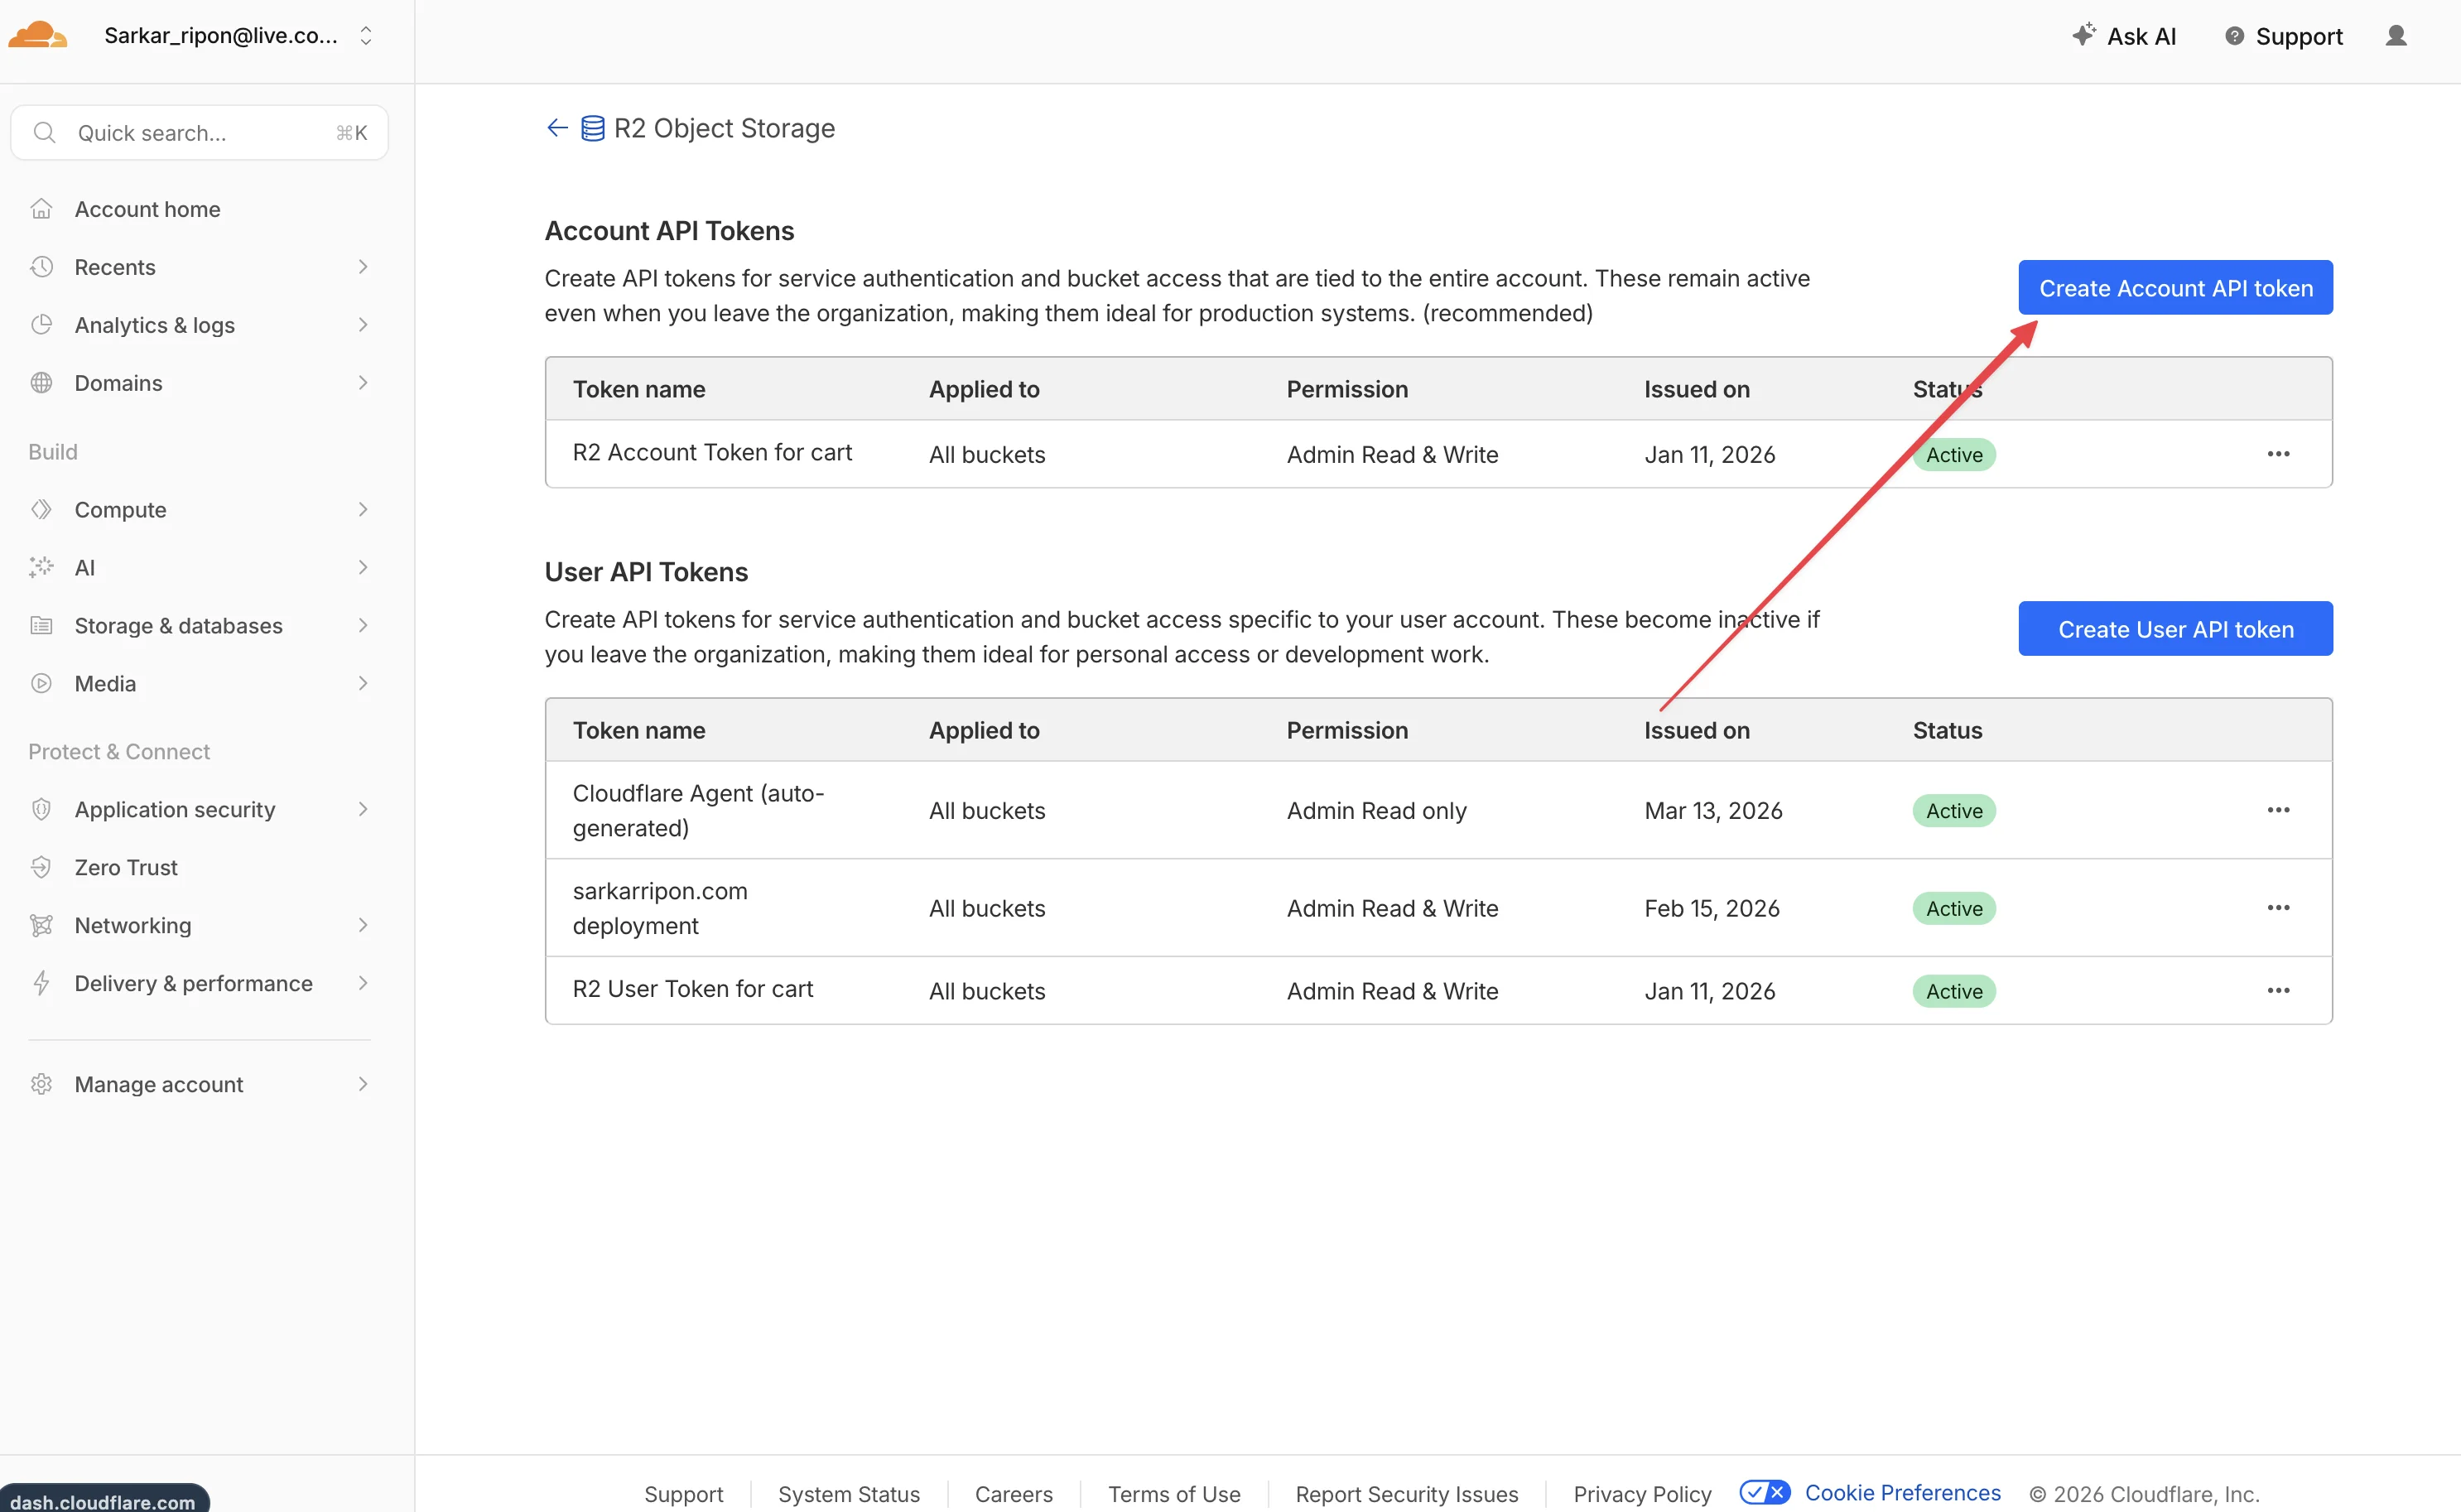2461x1512 pixels.
Task: Click Create User API token
Action: point(2175,628)
